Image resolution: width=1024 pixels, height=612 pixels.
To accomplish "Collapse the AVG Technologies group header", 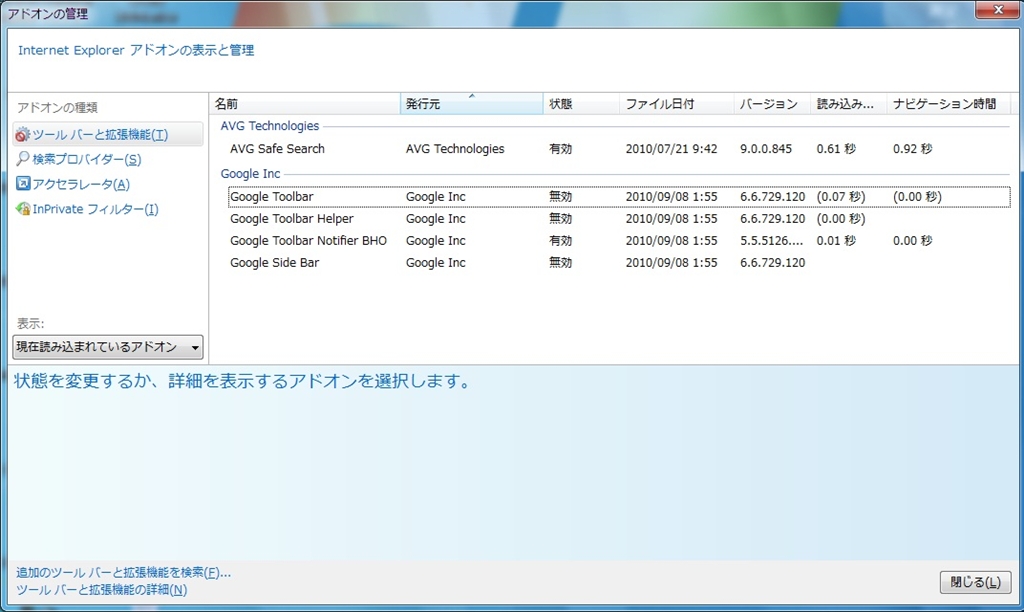I will (x=270, y=126).
